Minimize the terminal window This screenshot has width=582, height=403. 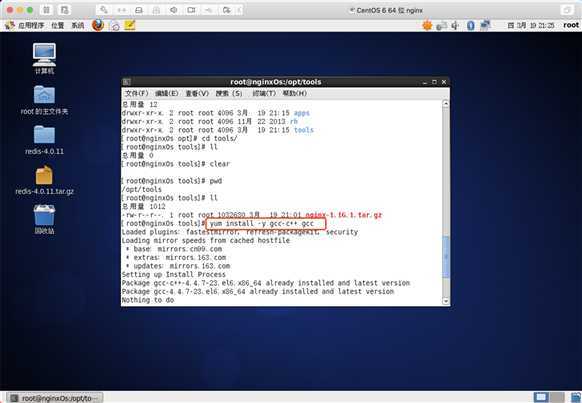pos(425,82)
